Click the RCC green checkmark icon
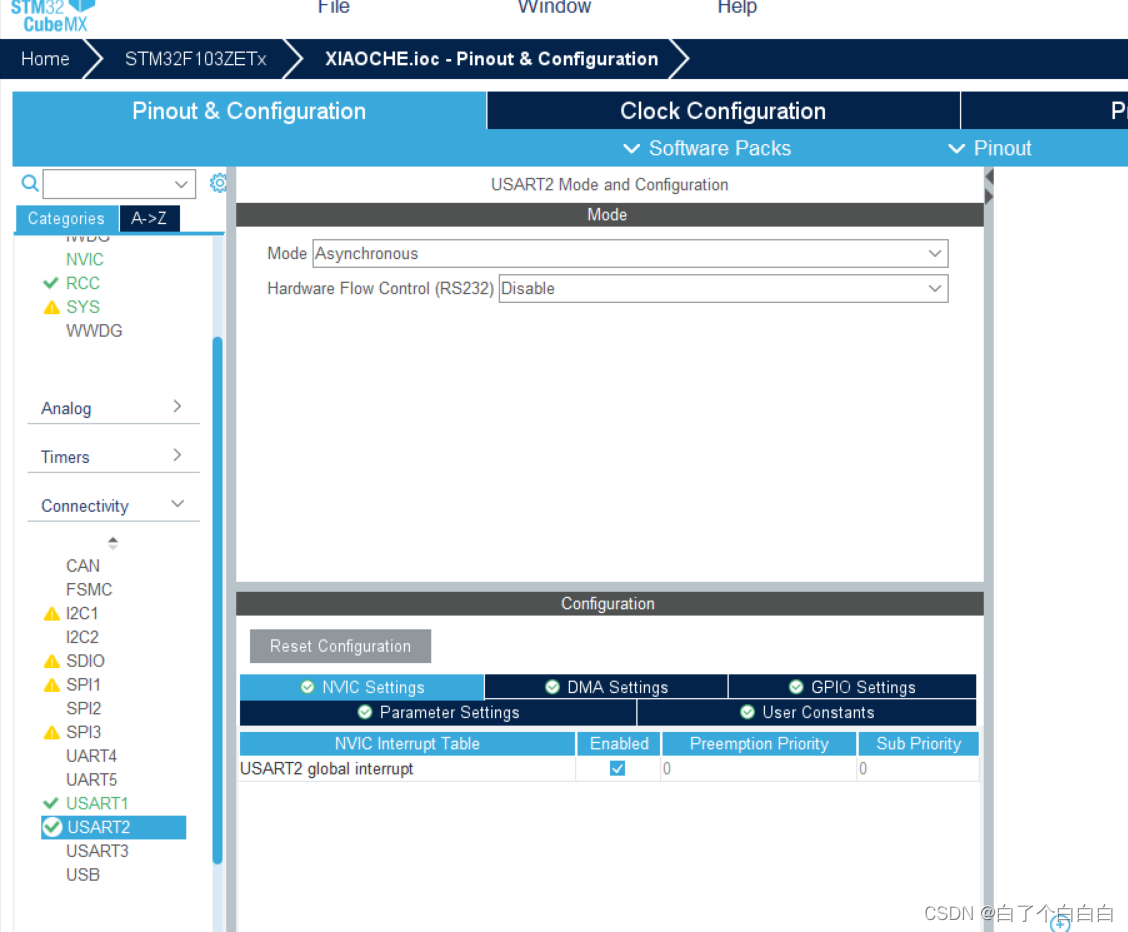1128x932 pixels. click(50, 283)
